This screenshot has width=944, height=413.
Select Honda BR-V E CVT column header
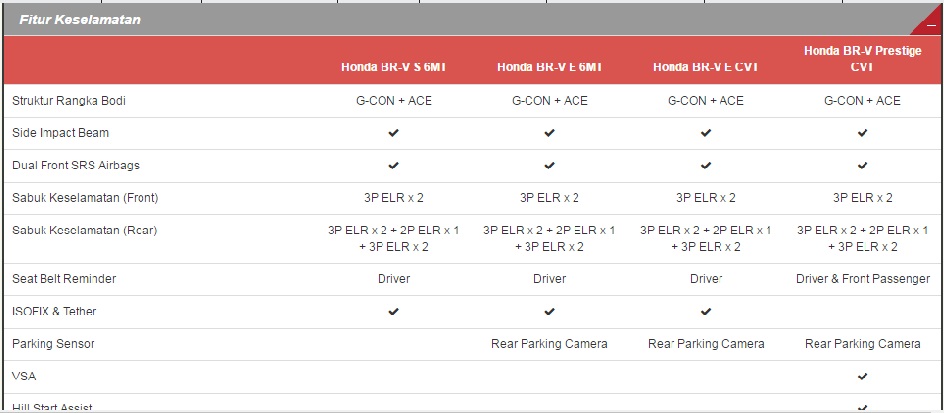click(706, 67)
